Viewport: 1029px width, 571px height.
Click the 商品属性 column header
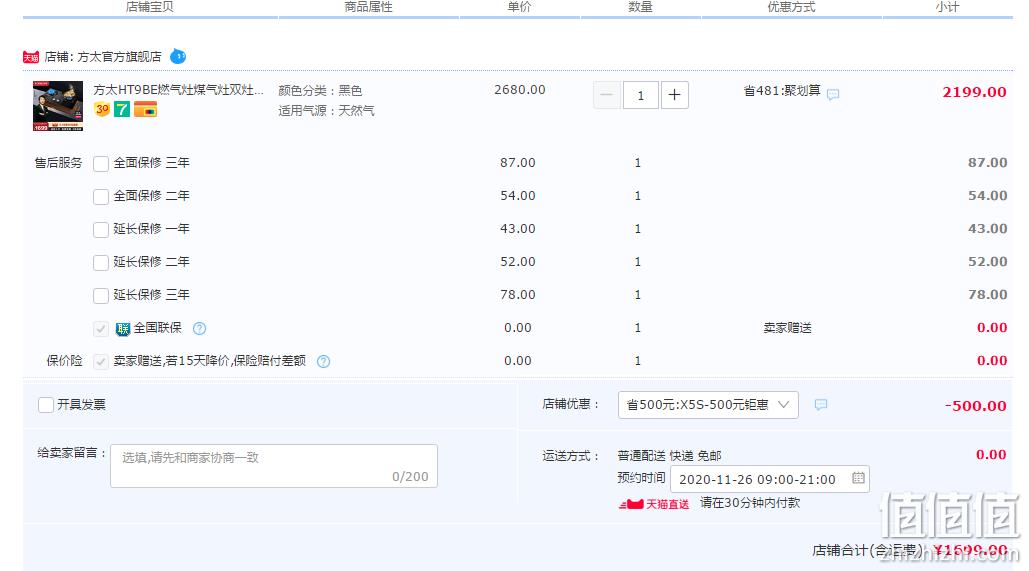(x=368, y=7)
